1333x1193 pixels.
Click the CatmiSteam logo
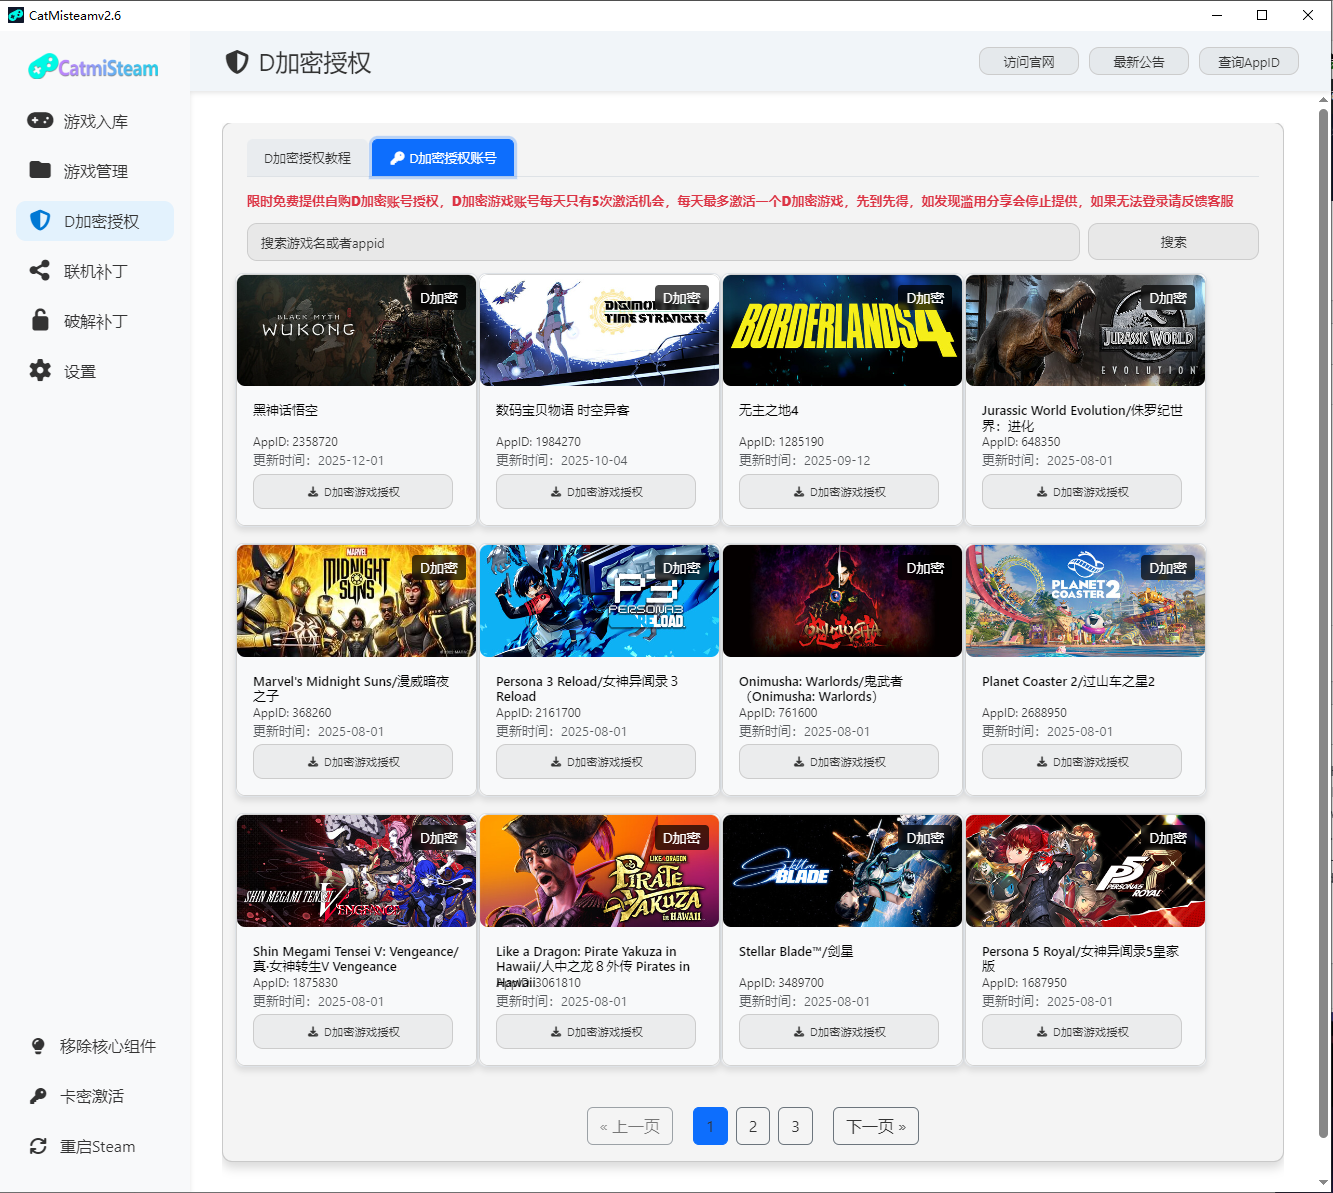92,66
